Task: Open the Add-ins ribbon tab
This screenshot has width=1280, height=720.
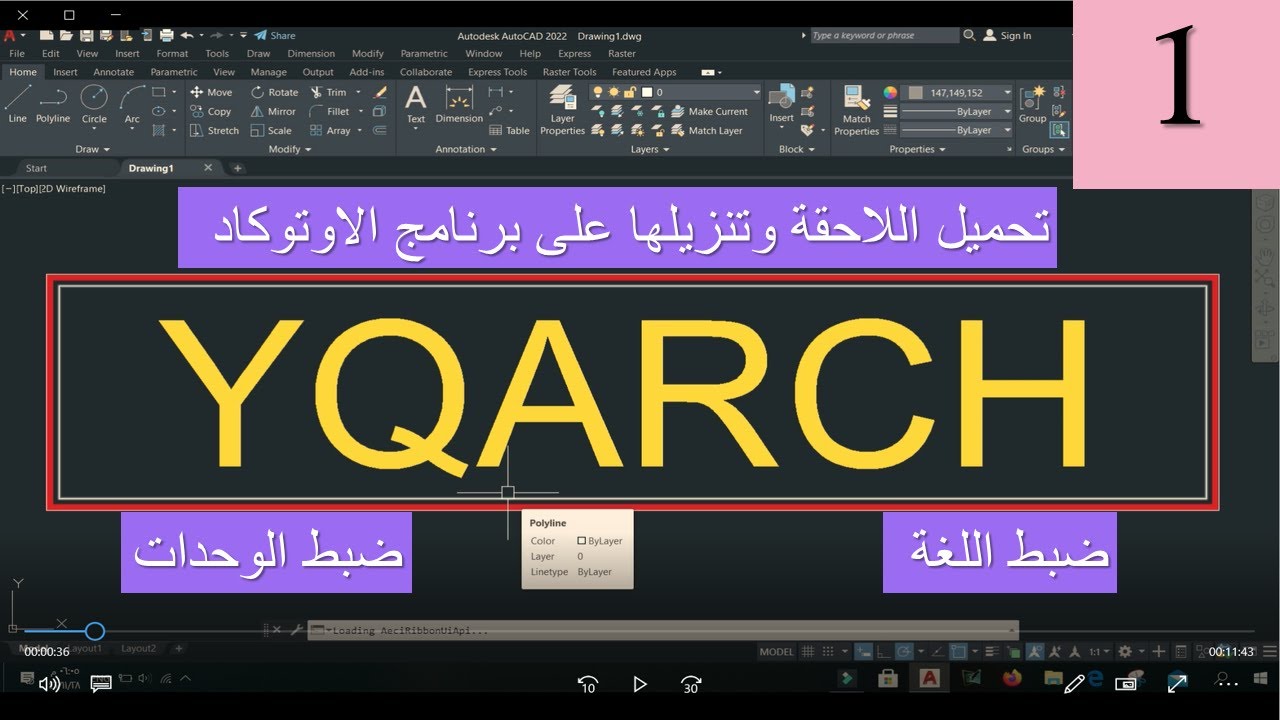Action: coord(367,72)
